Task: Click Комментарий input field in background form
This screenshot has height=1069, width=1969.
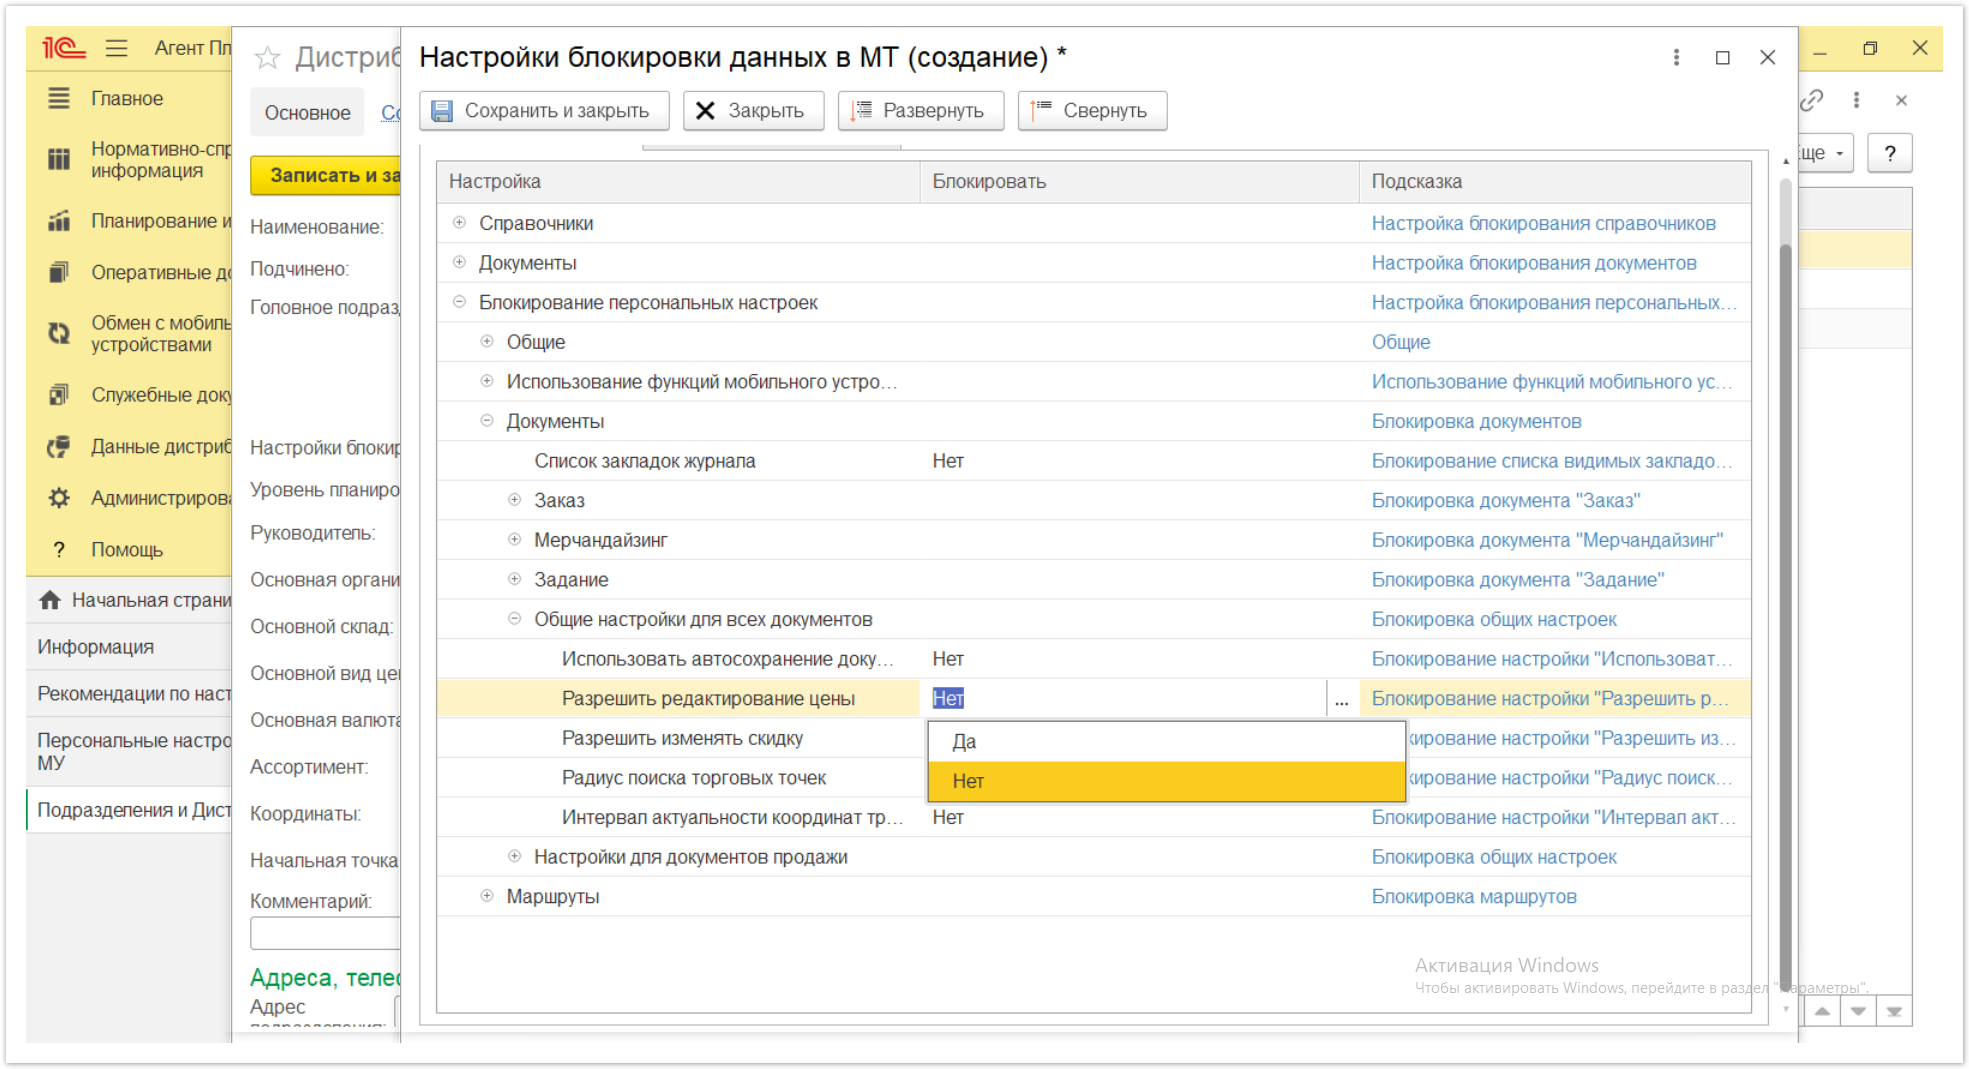Action: pos(325,933)
